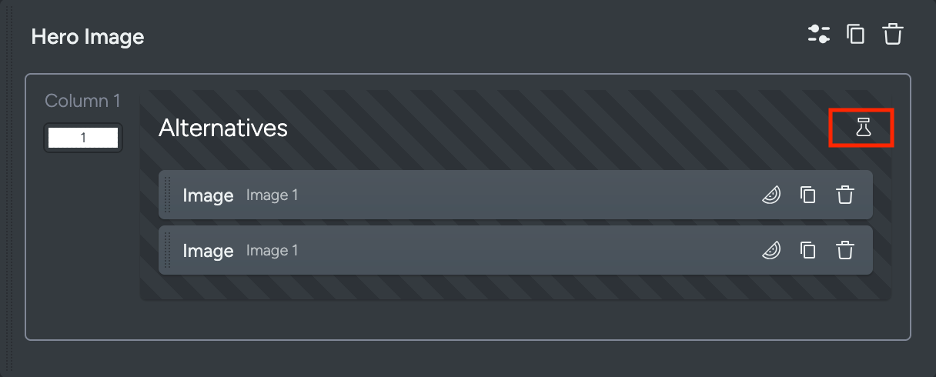Delete the second Image alternative

click(x=845, y=250)
